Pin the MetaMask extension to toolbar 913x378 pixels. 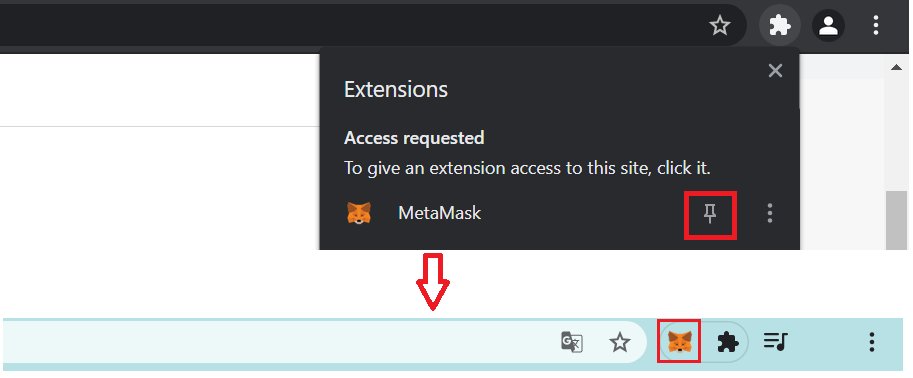pyautogui.click(x=710, y=214)
